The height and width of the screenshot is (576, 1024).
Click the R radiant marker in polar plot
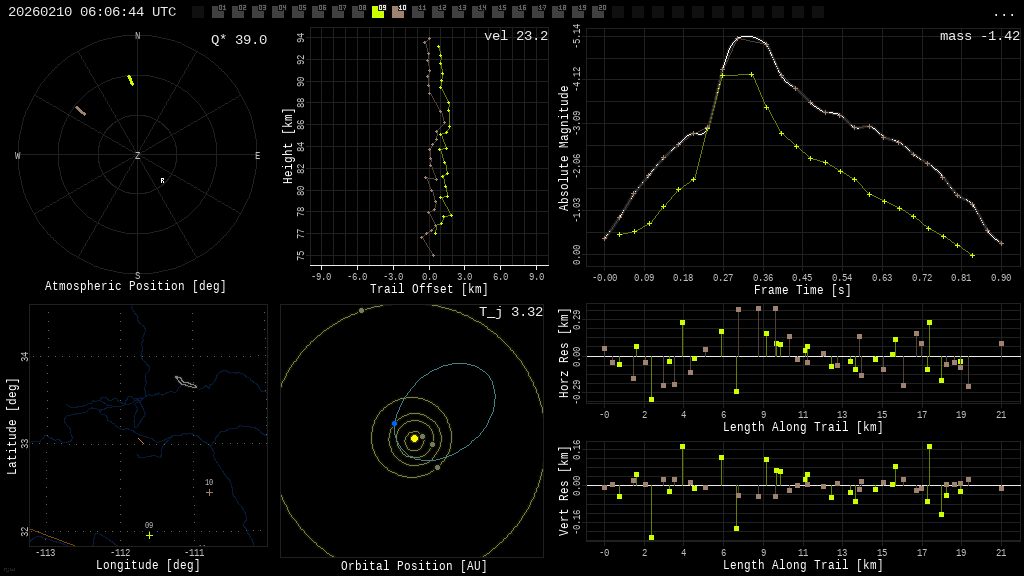point(162,181)
